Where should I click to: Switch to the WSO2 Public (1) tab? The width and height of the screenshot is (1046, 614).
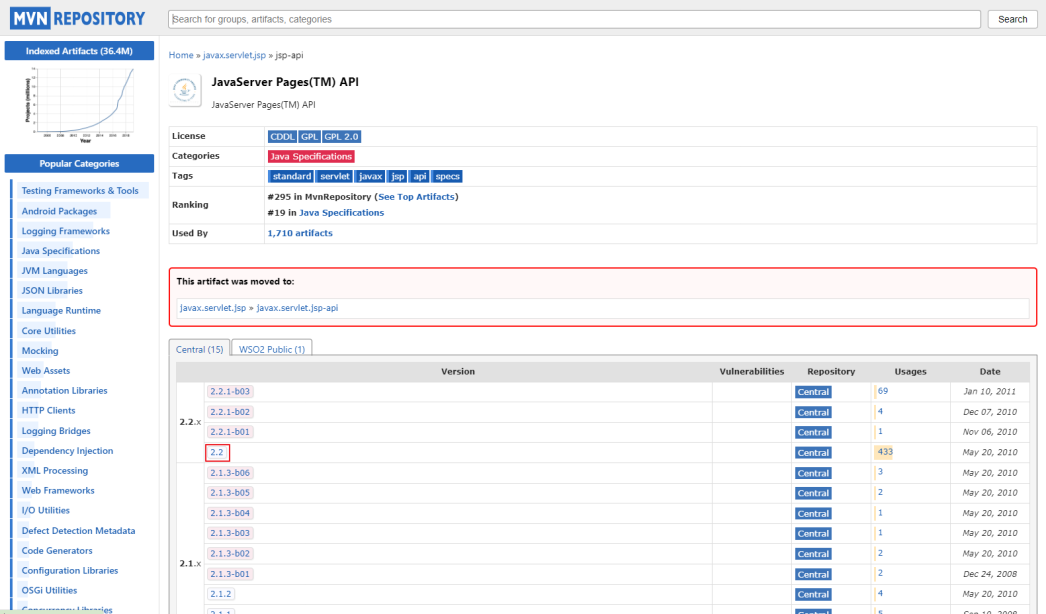tap(272, 349)
